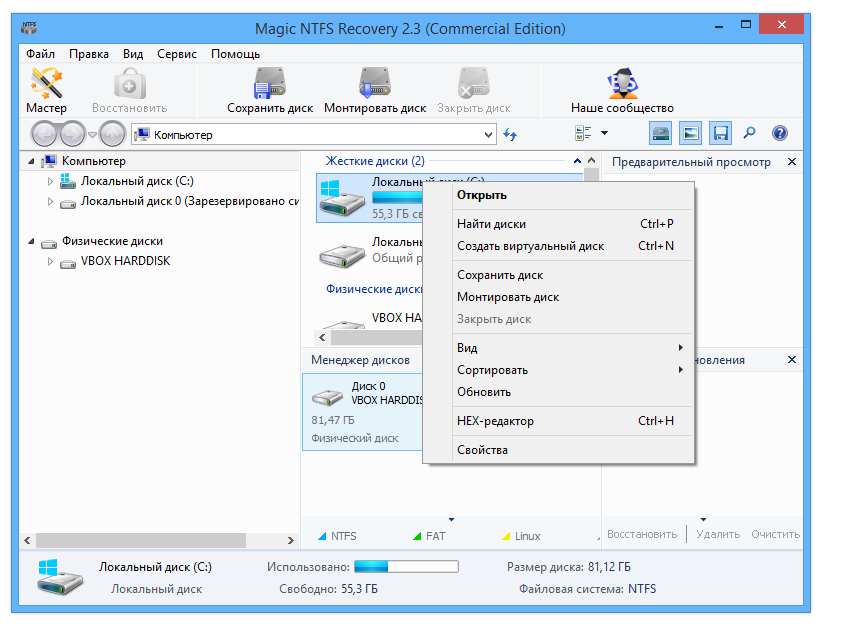Click Закрыть диск toolbar icon
This screenshot has width=848, height=632.
474,83
